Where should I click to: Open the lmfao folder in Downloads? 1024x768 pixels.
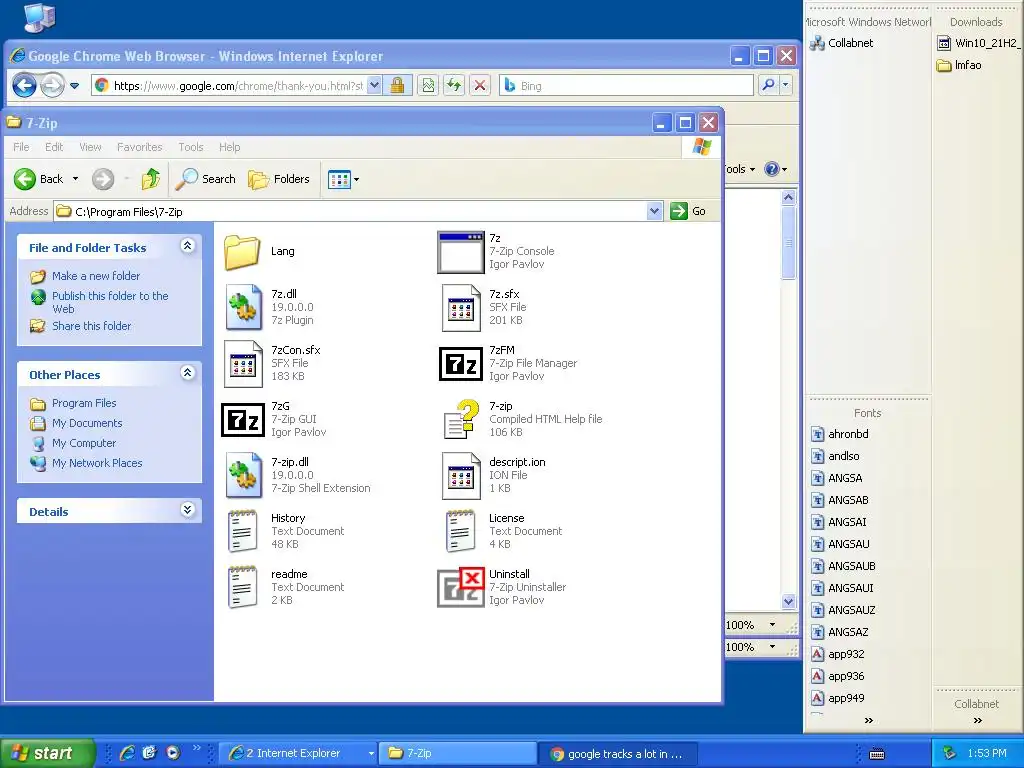pyautogui.click(x=959, y=65)
